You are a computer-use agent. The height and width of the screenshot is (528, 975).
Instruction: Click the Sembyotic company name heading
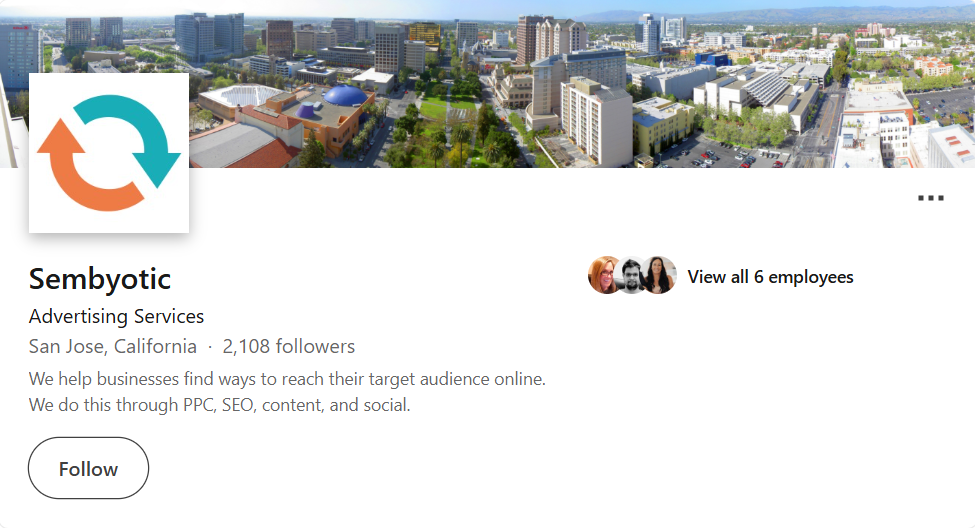pyautogui.click(x=100, y=278)
